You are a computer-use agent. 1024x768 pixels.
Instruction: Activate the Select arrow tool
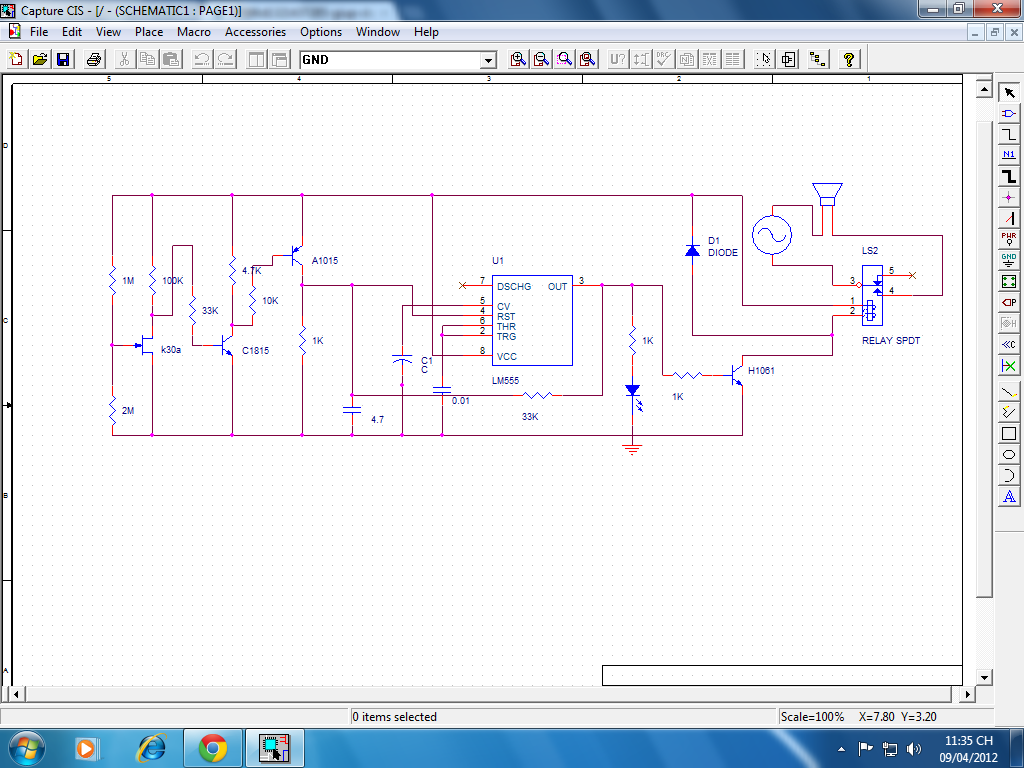pos(1009,92)
